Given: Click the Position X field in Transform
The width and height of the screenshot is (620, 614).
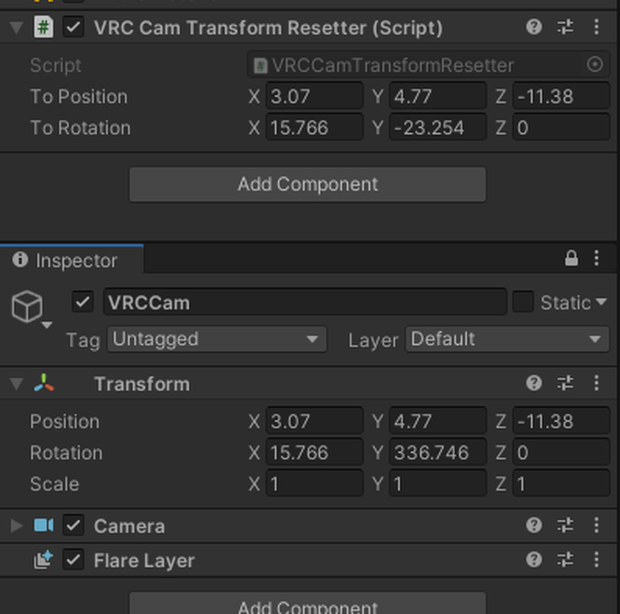Looking at the screenshot, I should point(315,421).
